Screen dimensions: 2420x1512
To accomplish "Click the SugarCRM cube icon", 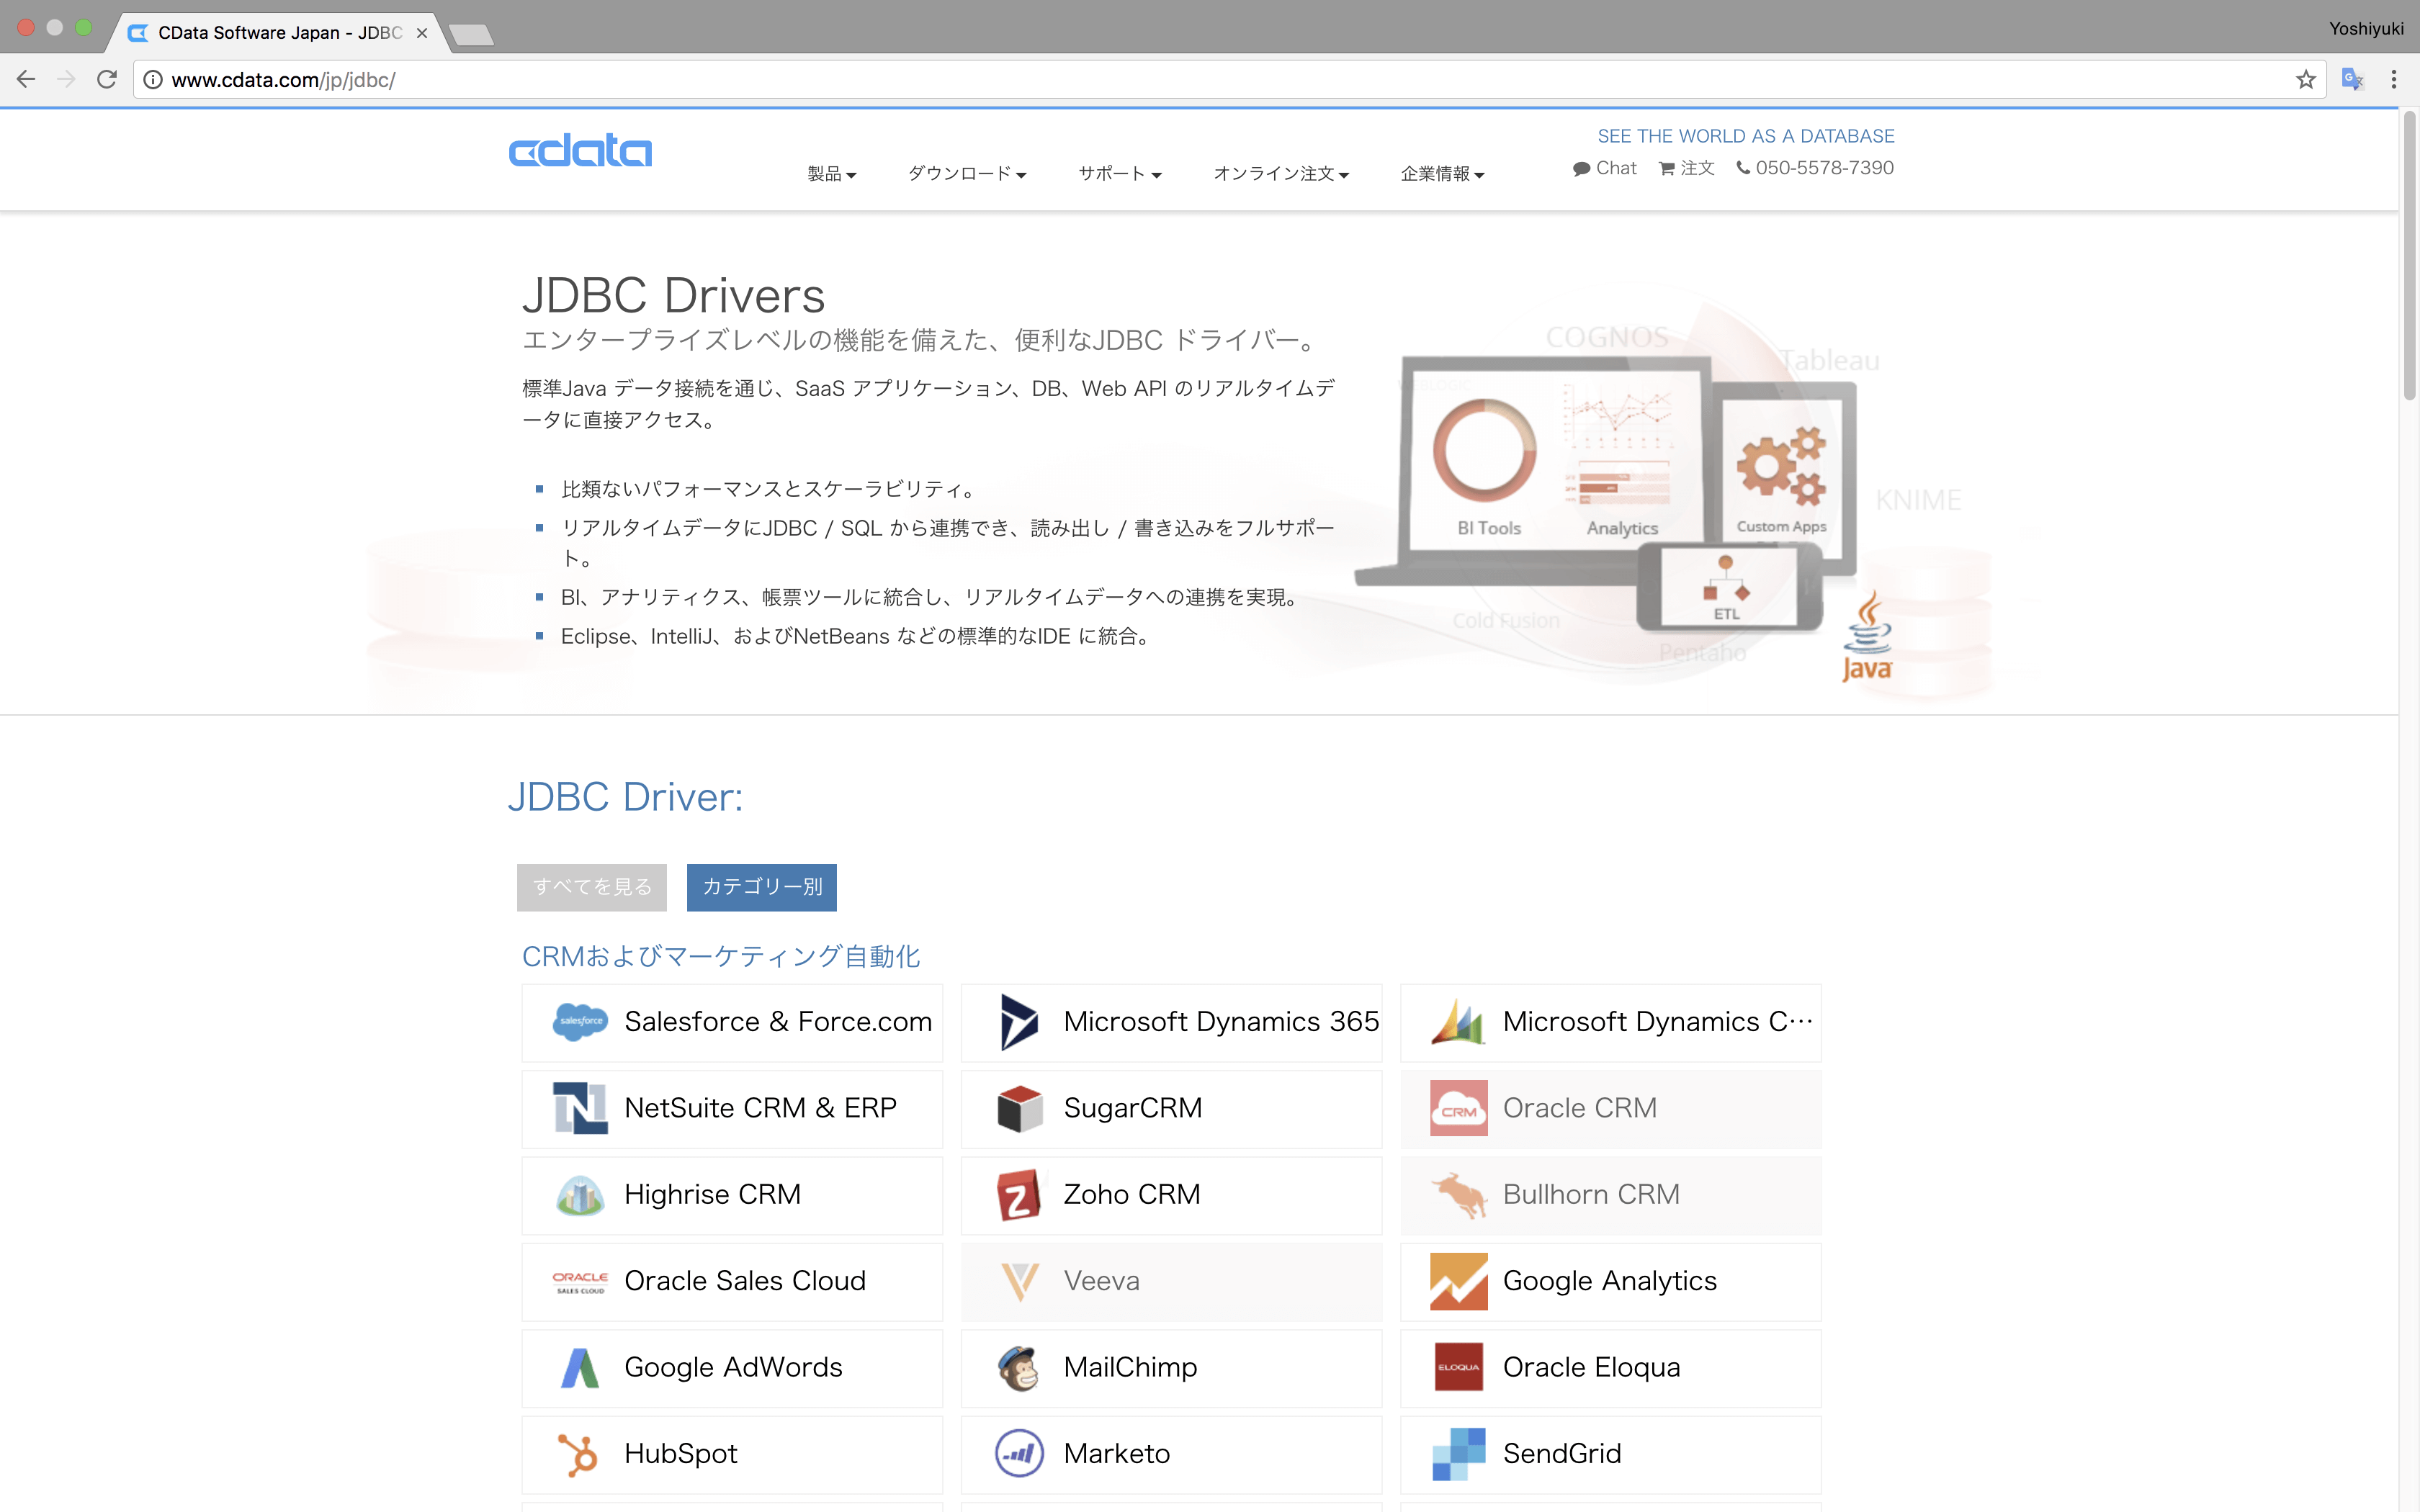I will click(1019, 1108).
